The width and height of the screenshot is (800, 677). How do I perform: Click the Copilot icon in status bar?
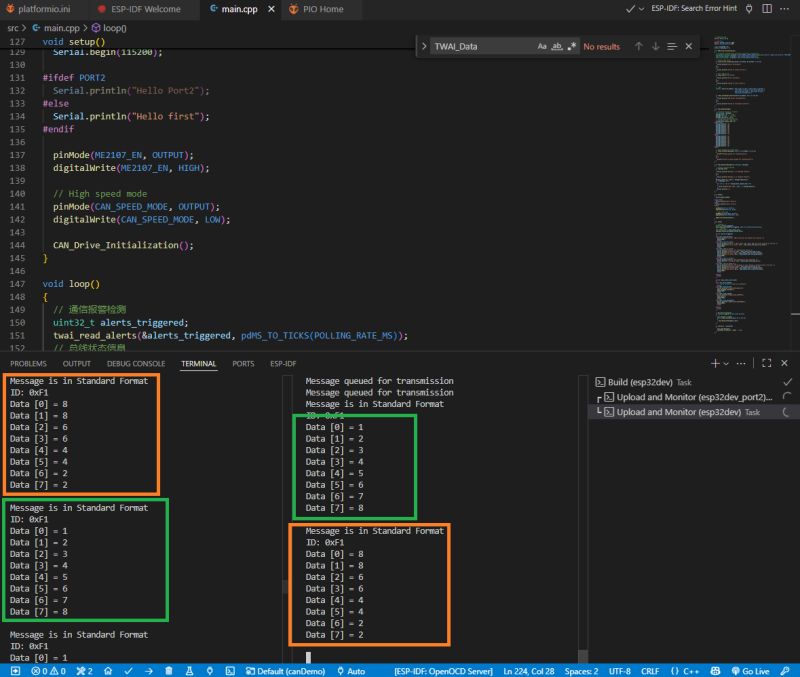(715, 671)
